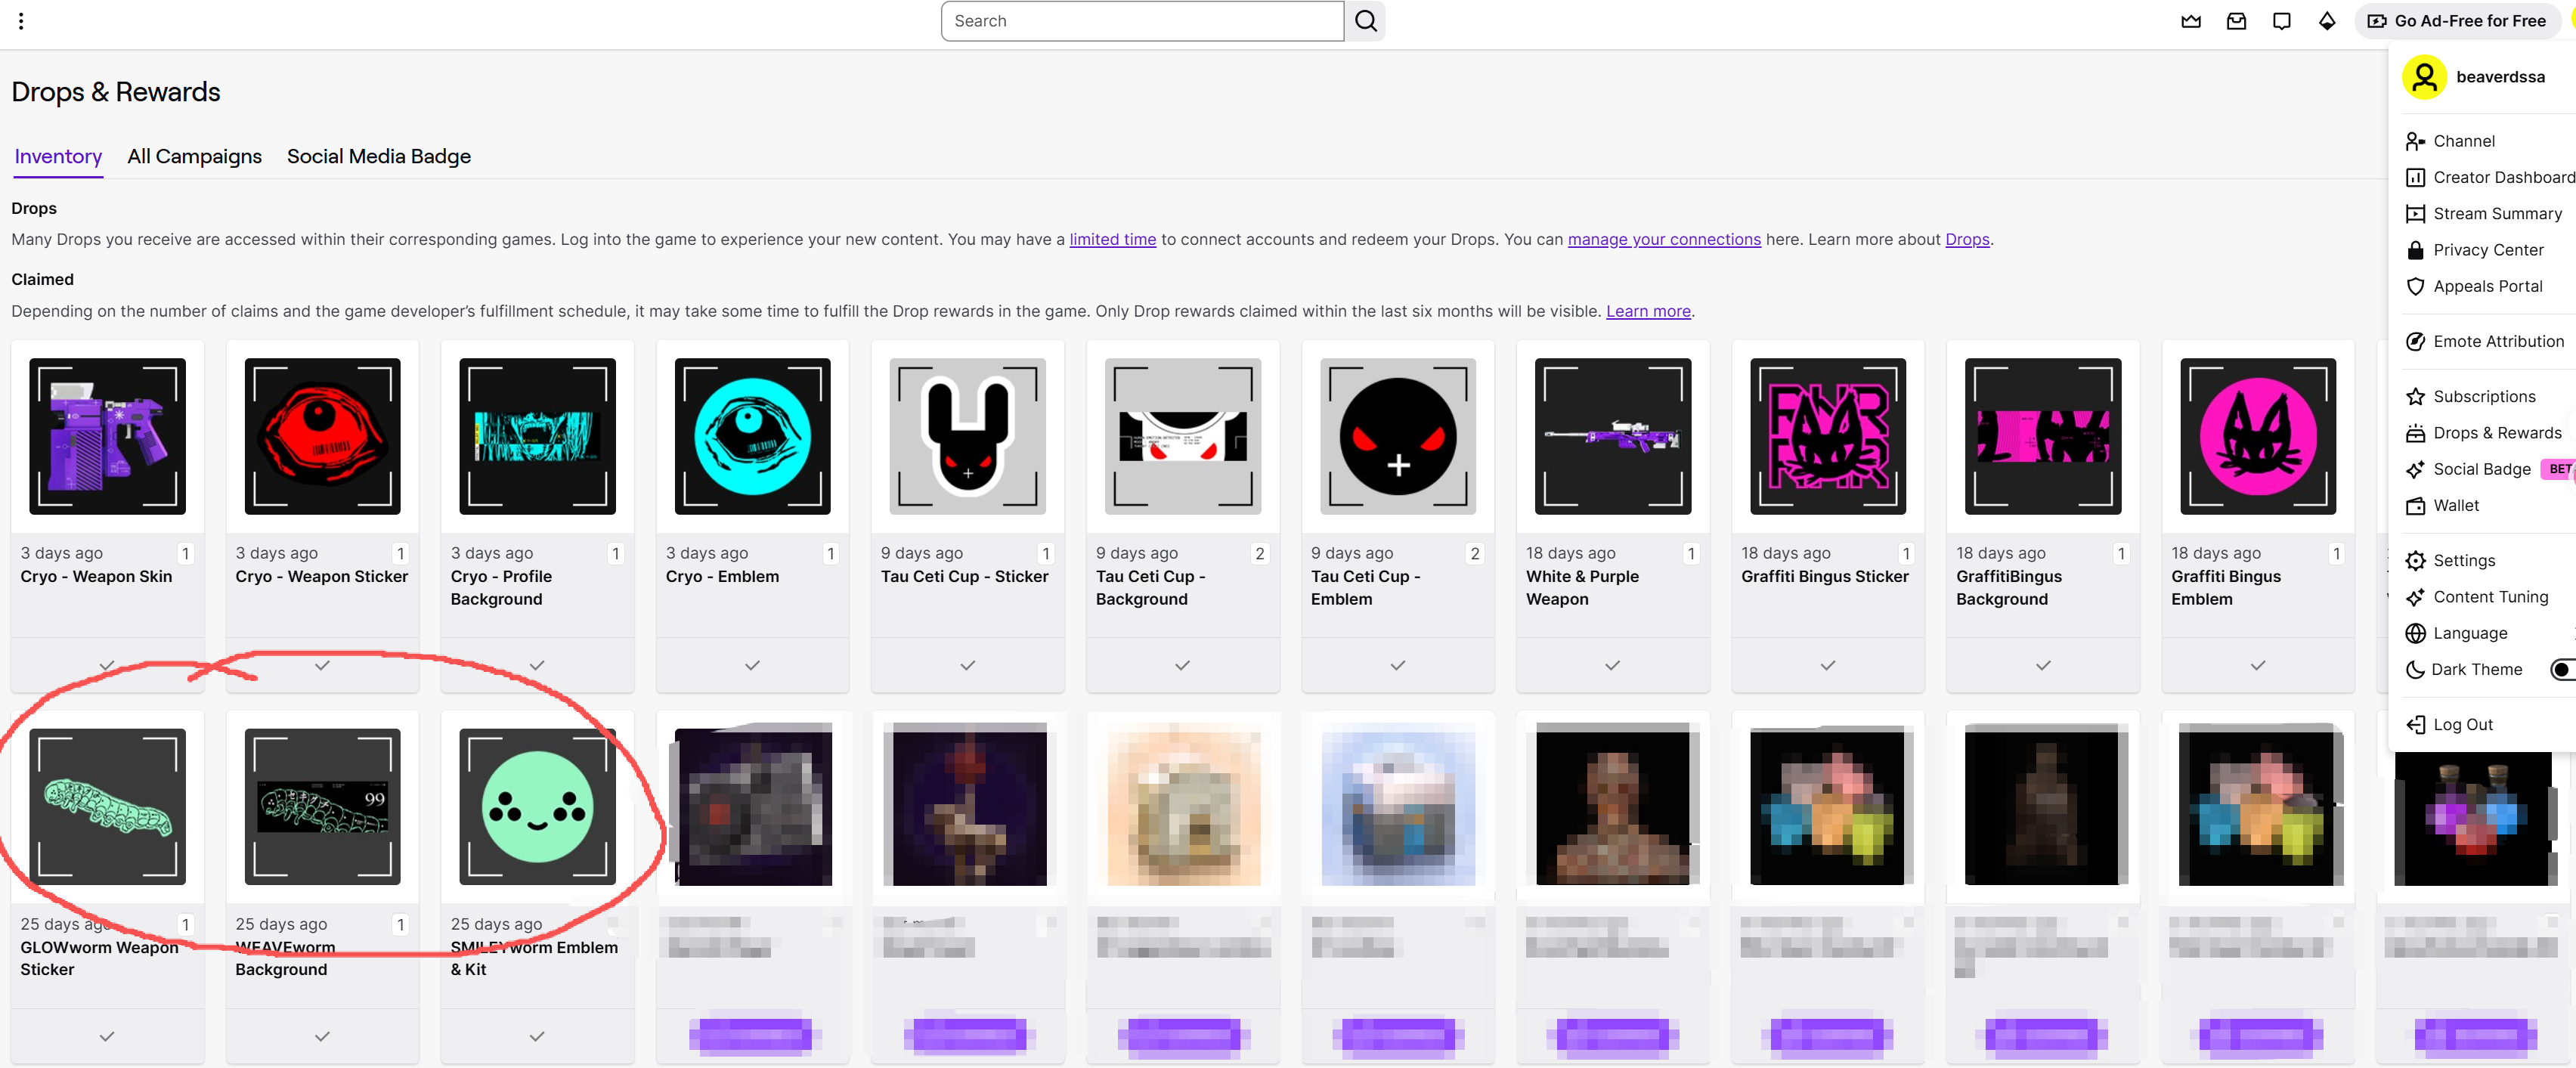Screen dimensions: 2576x1068
Task: Click the search magnifier button
Action: click(1365, 21)
